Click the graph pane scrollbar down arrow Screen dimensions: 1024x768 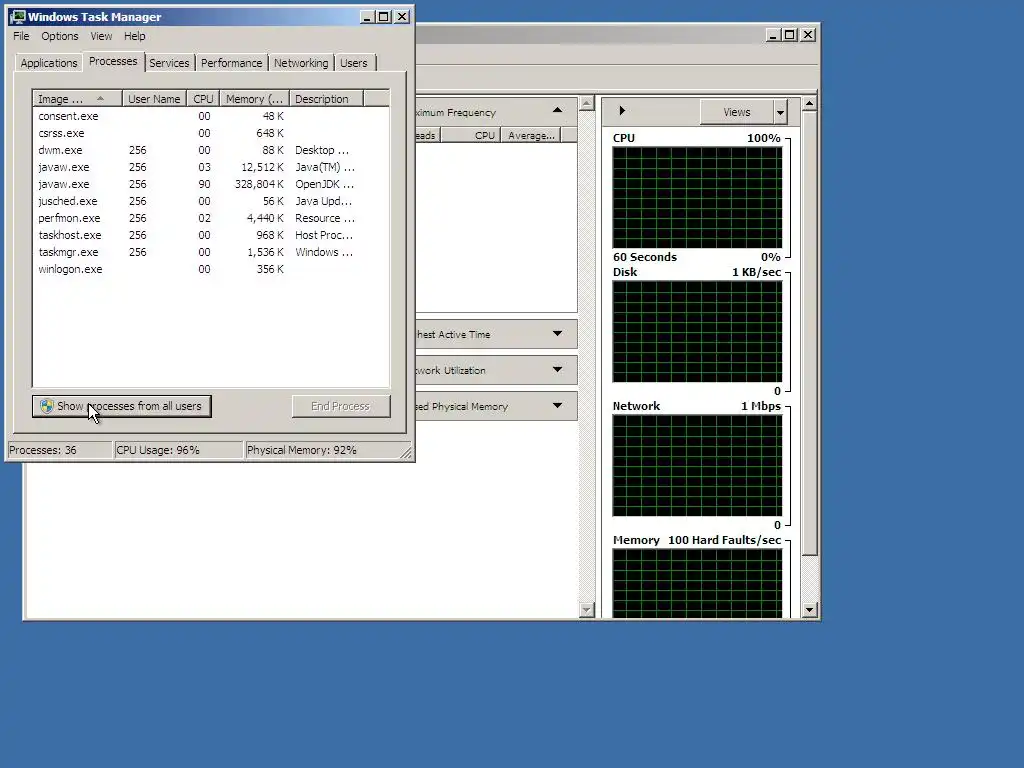(809, 610)
